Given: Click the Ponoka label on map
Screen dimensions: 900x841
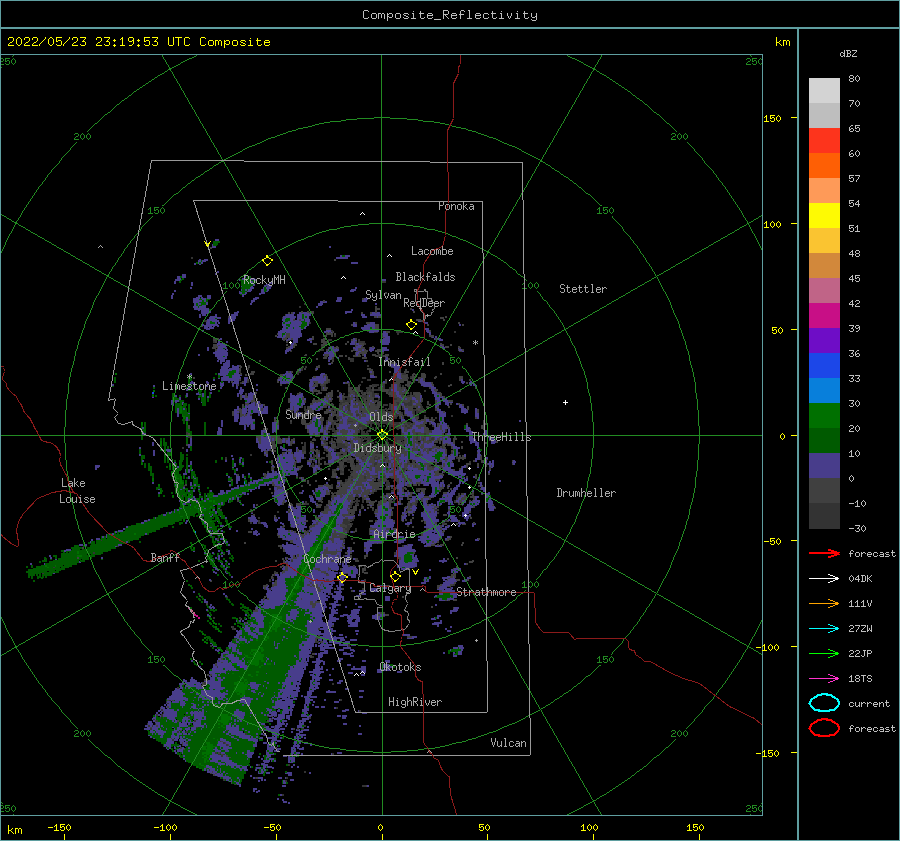Looking at the screenshot, I should pyautogui.click(x=456, y=206).
